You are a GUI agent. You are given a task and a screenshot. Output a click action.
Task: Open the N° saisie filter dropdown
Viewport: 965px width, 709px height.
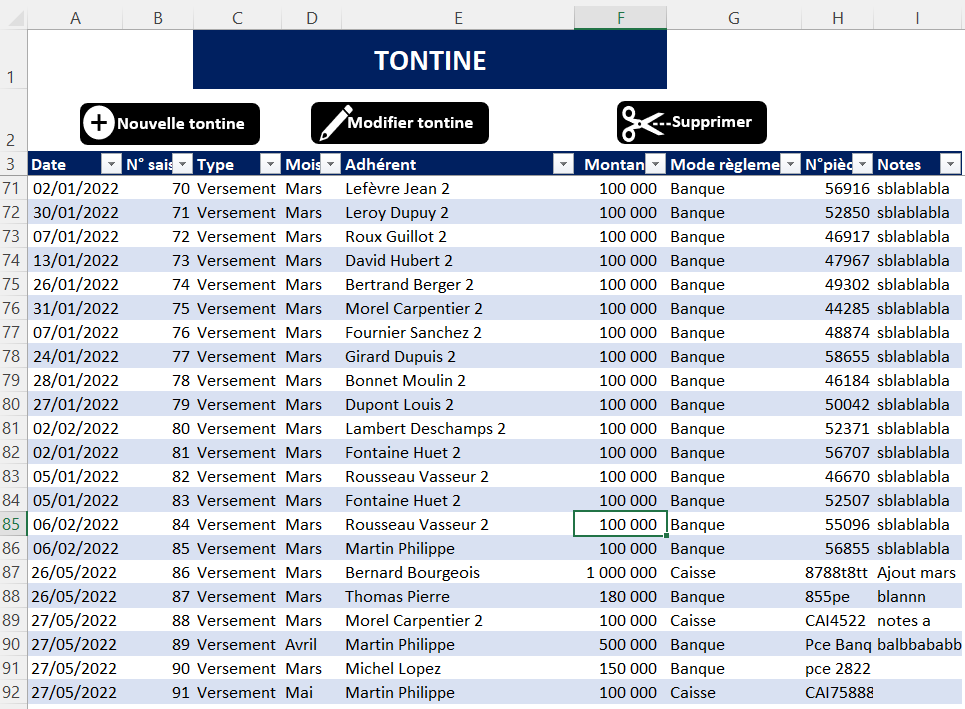point(183,164)
